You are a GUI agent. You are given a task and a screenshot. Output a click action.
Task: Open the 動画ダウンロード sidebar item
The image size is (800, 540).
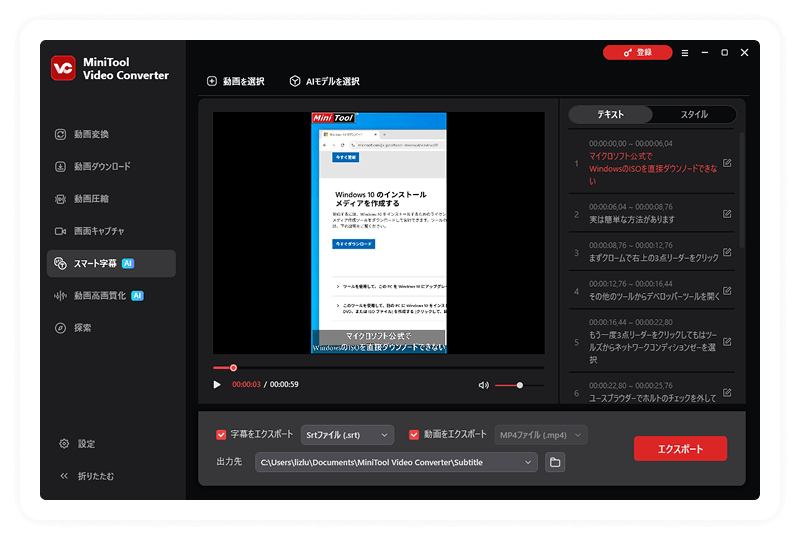click(x=92, y=166)
